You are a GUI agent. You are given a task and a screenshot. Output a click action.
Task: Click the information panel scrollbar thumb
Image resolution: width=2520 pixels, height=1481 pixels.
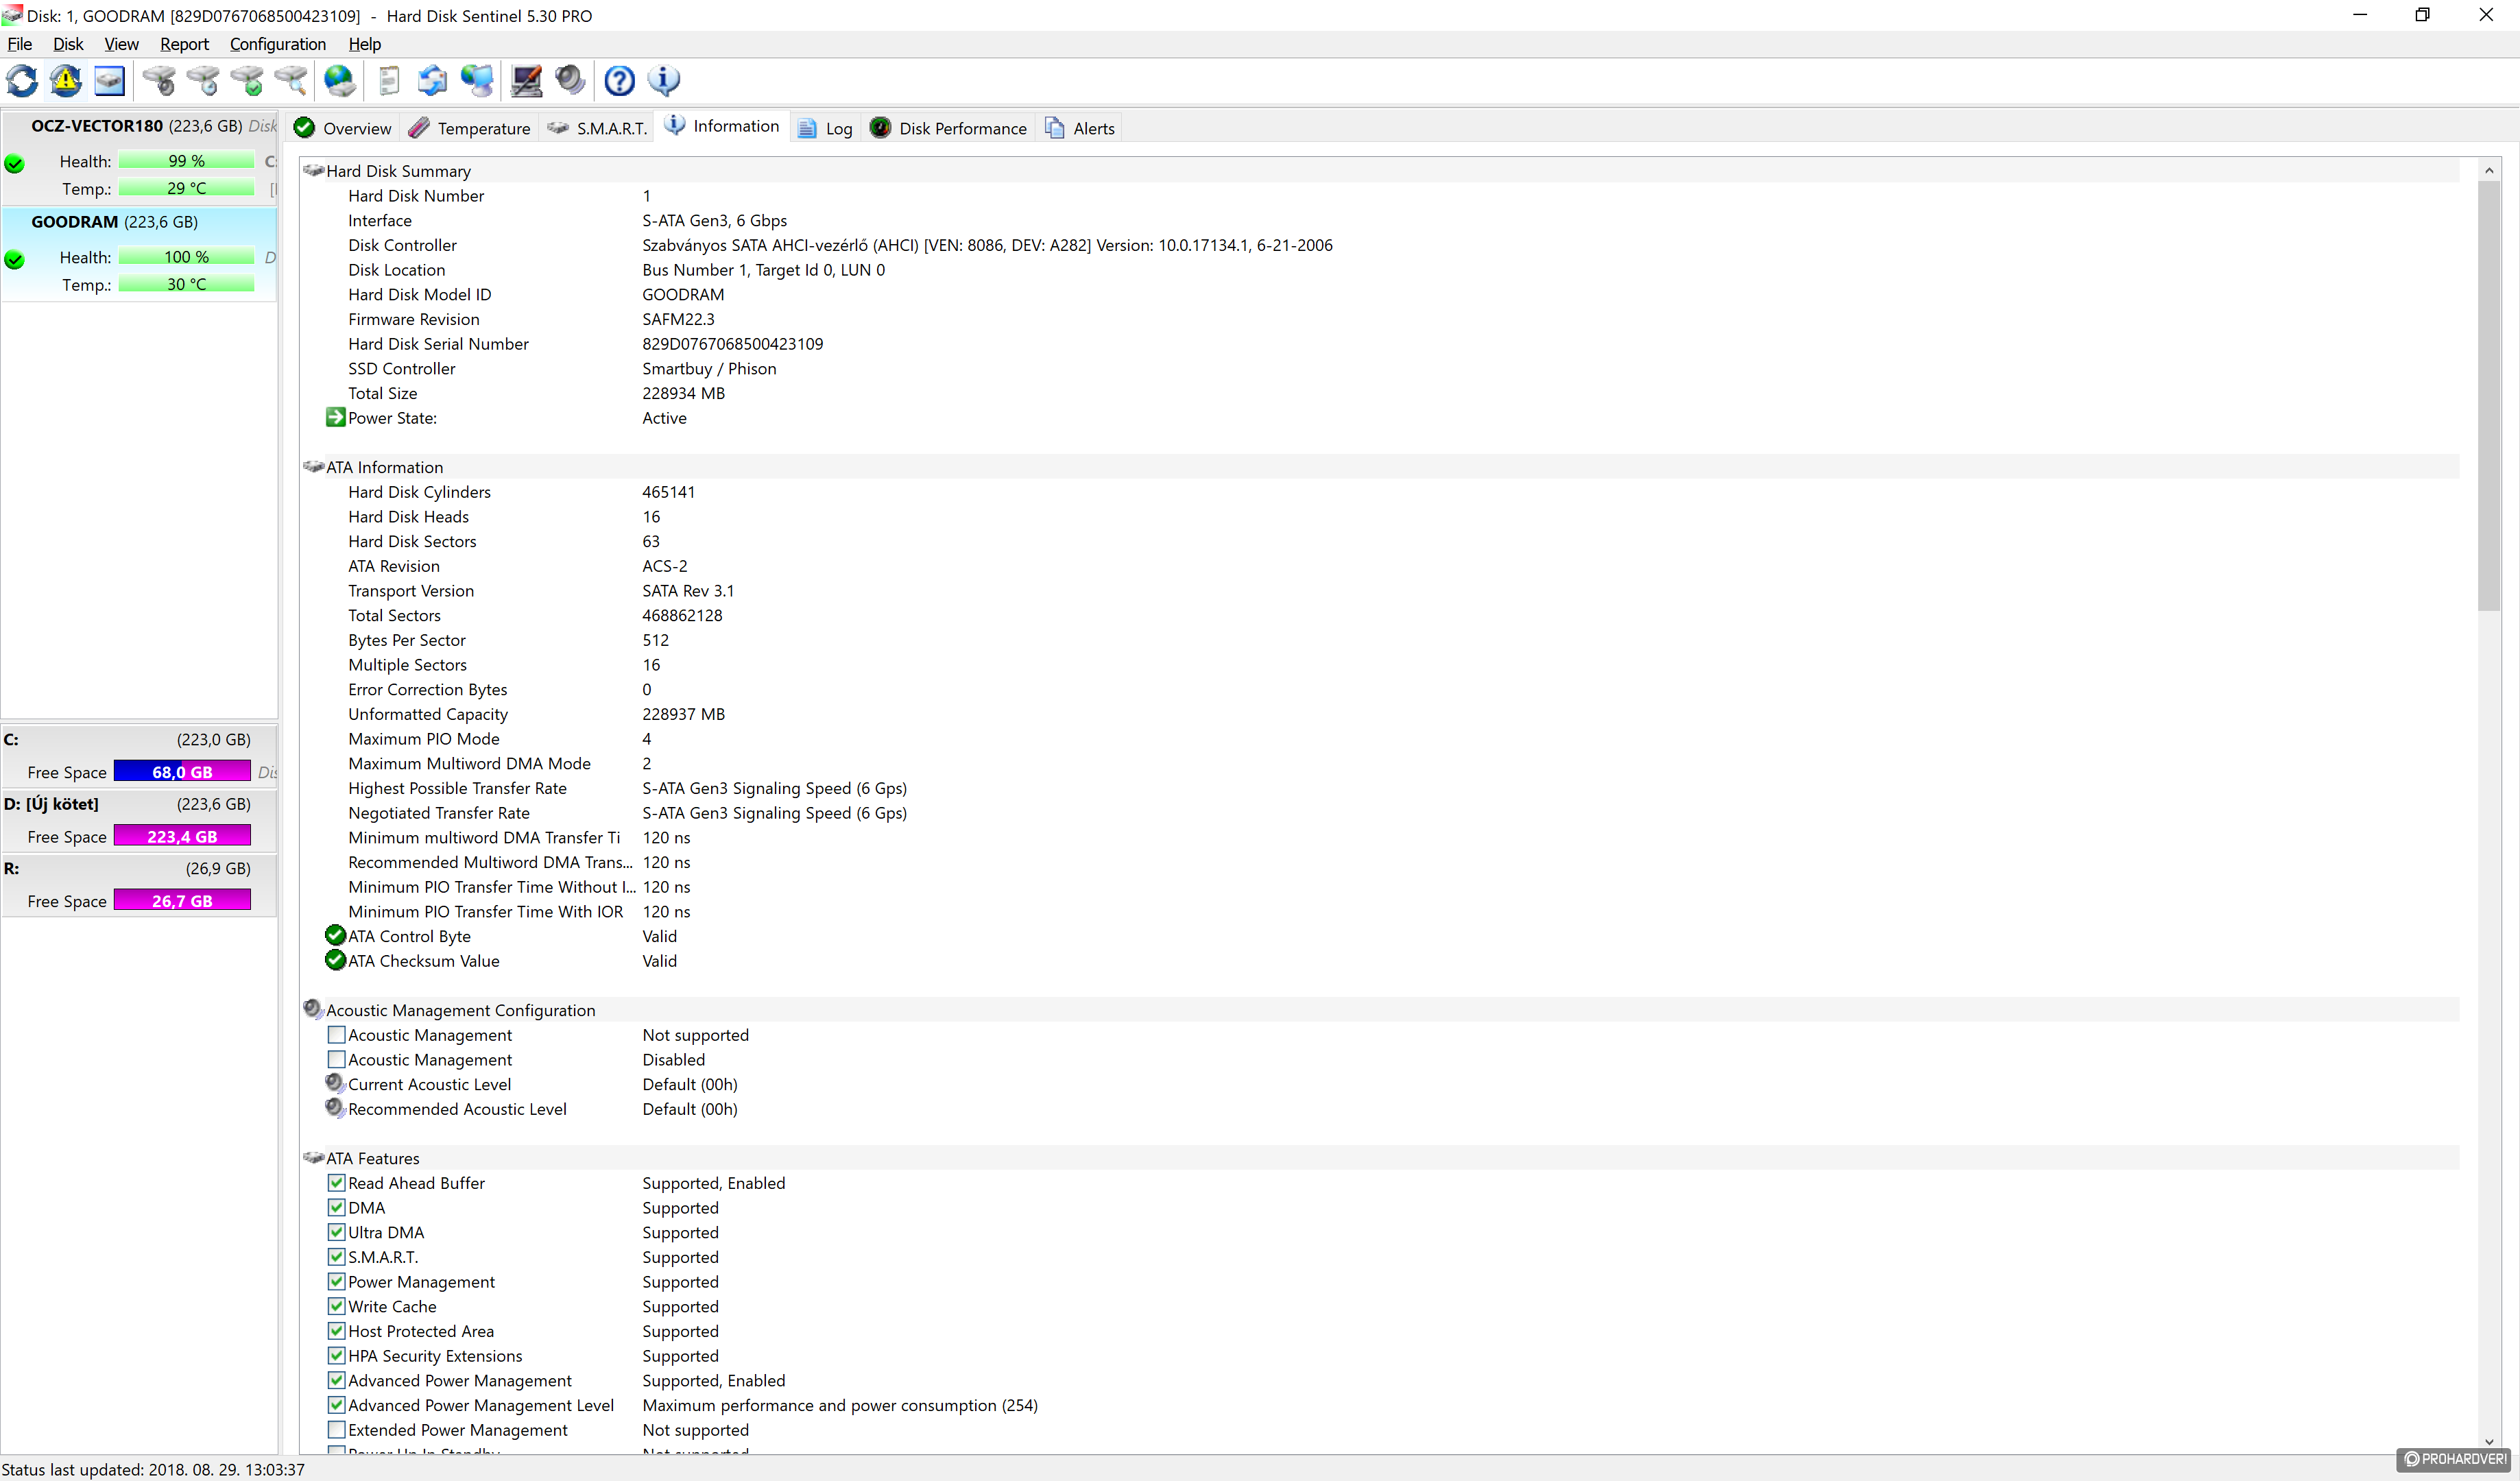(2488, 396)
